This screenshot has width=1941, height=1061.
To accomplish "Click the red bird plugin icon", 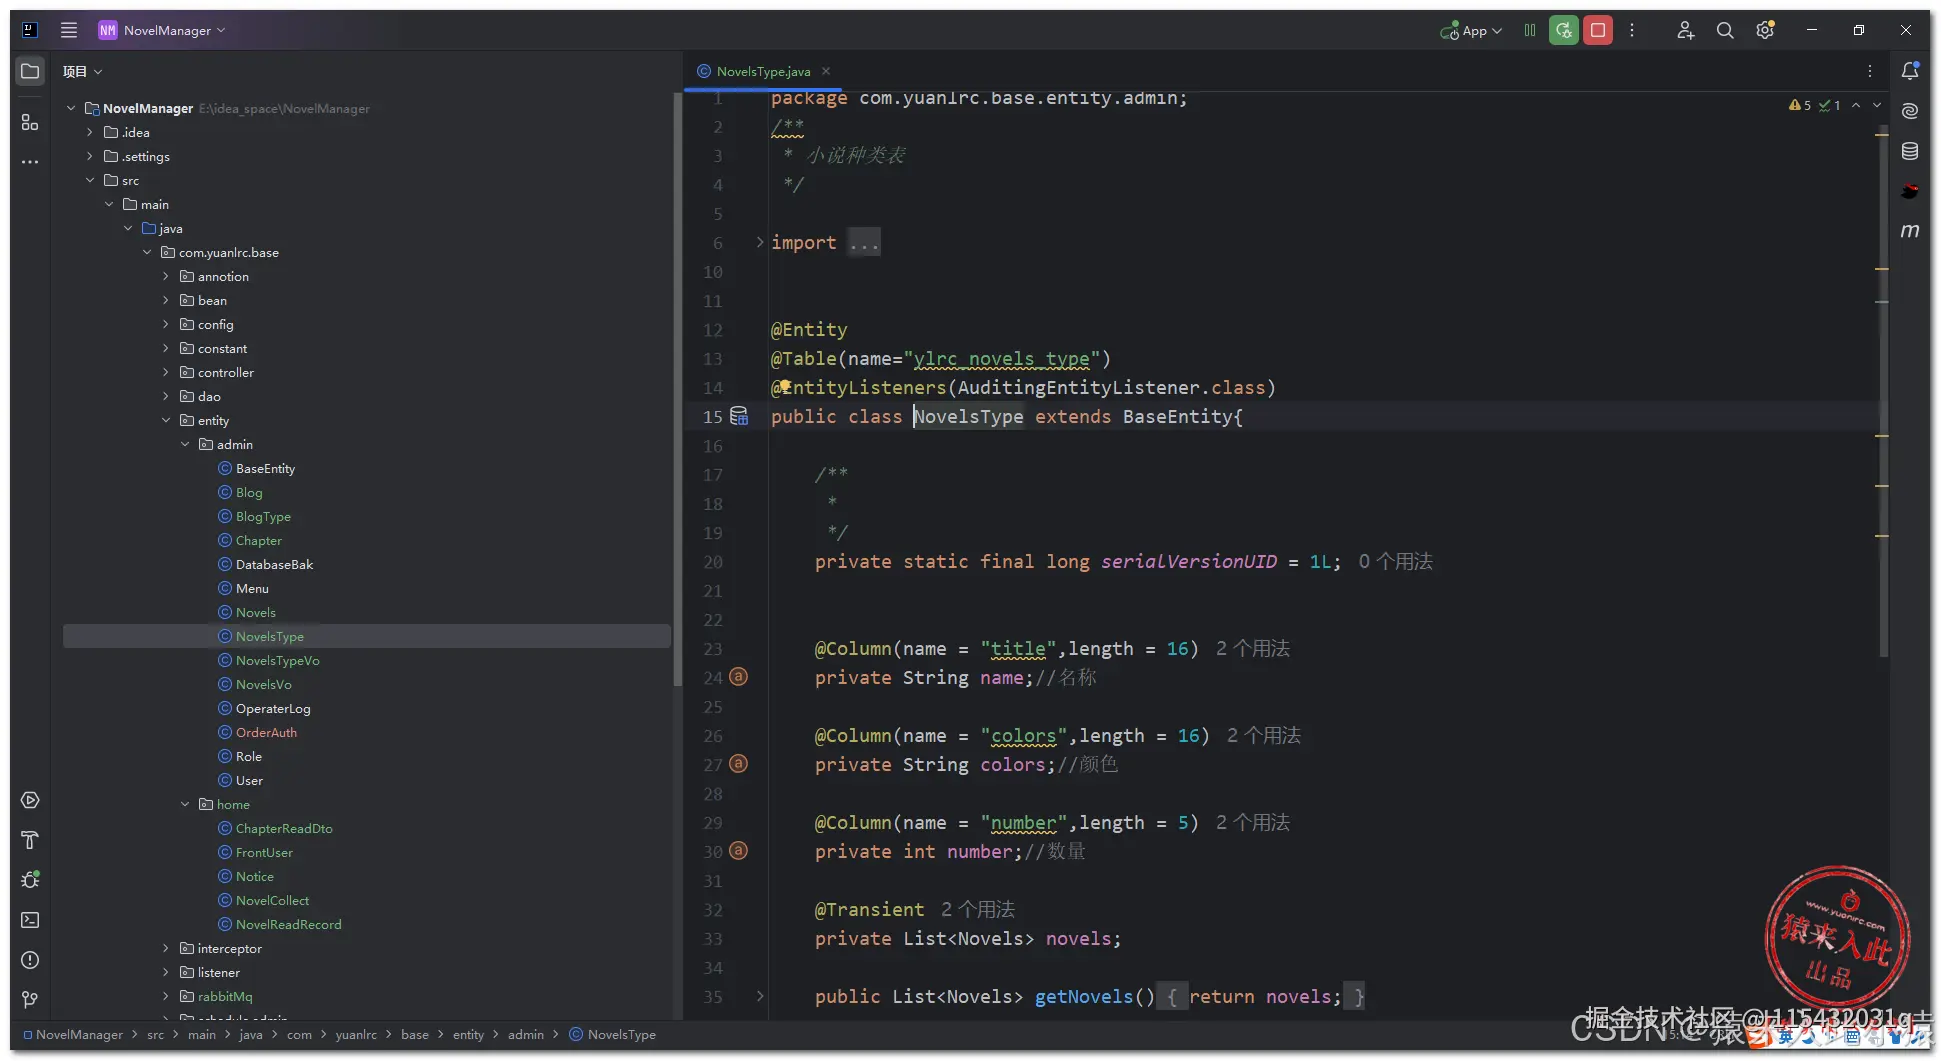I will point(1910,191).
